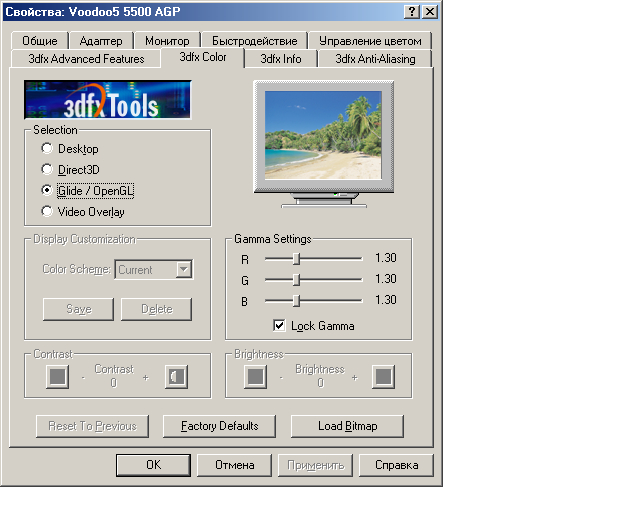Click the Отмена button
Image resolution: width=640 pixels, height=512 pixels.
pos(234,465)
